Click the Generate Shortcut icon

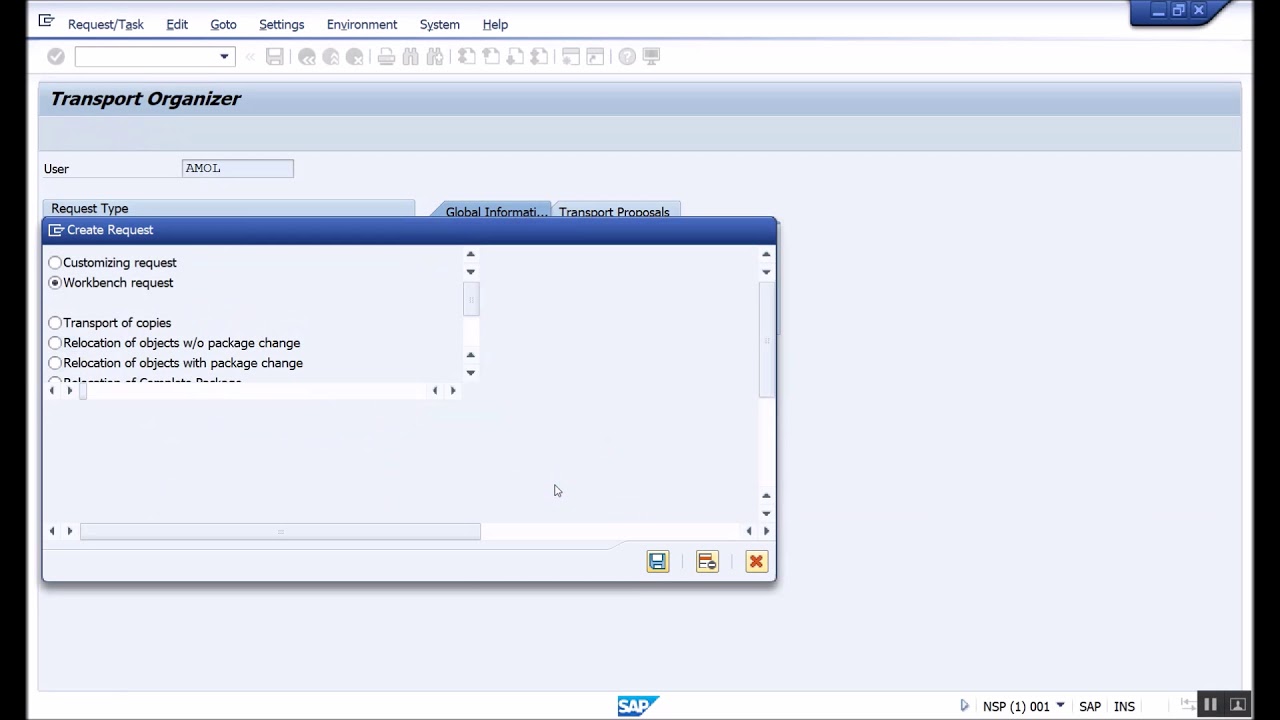[x=595, y=57]
